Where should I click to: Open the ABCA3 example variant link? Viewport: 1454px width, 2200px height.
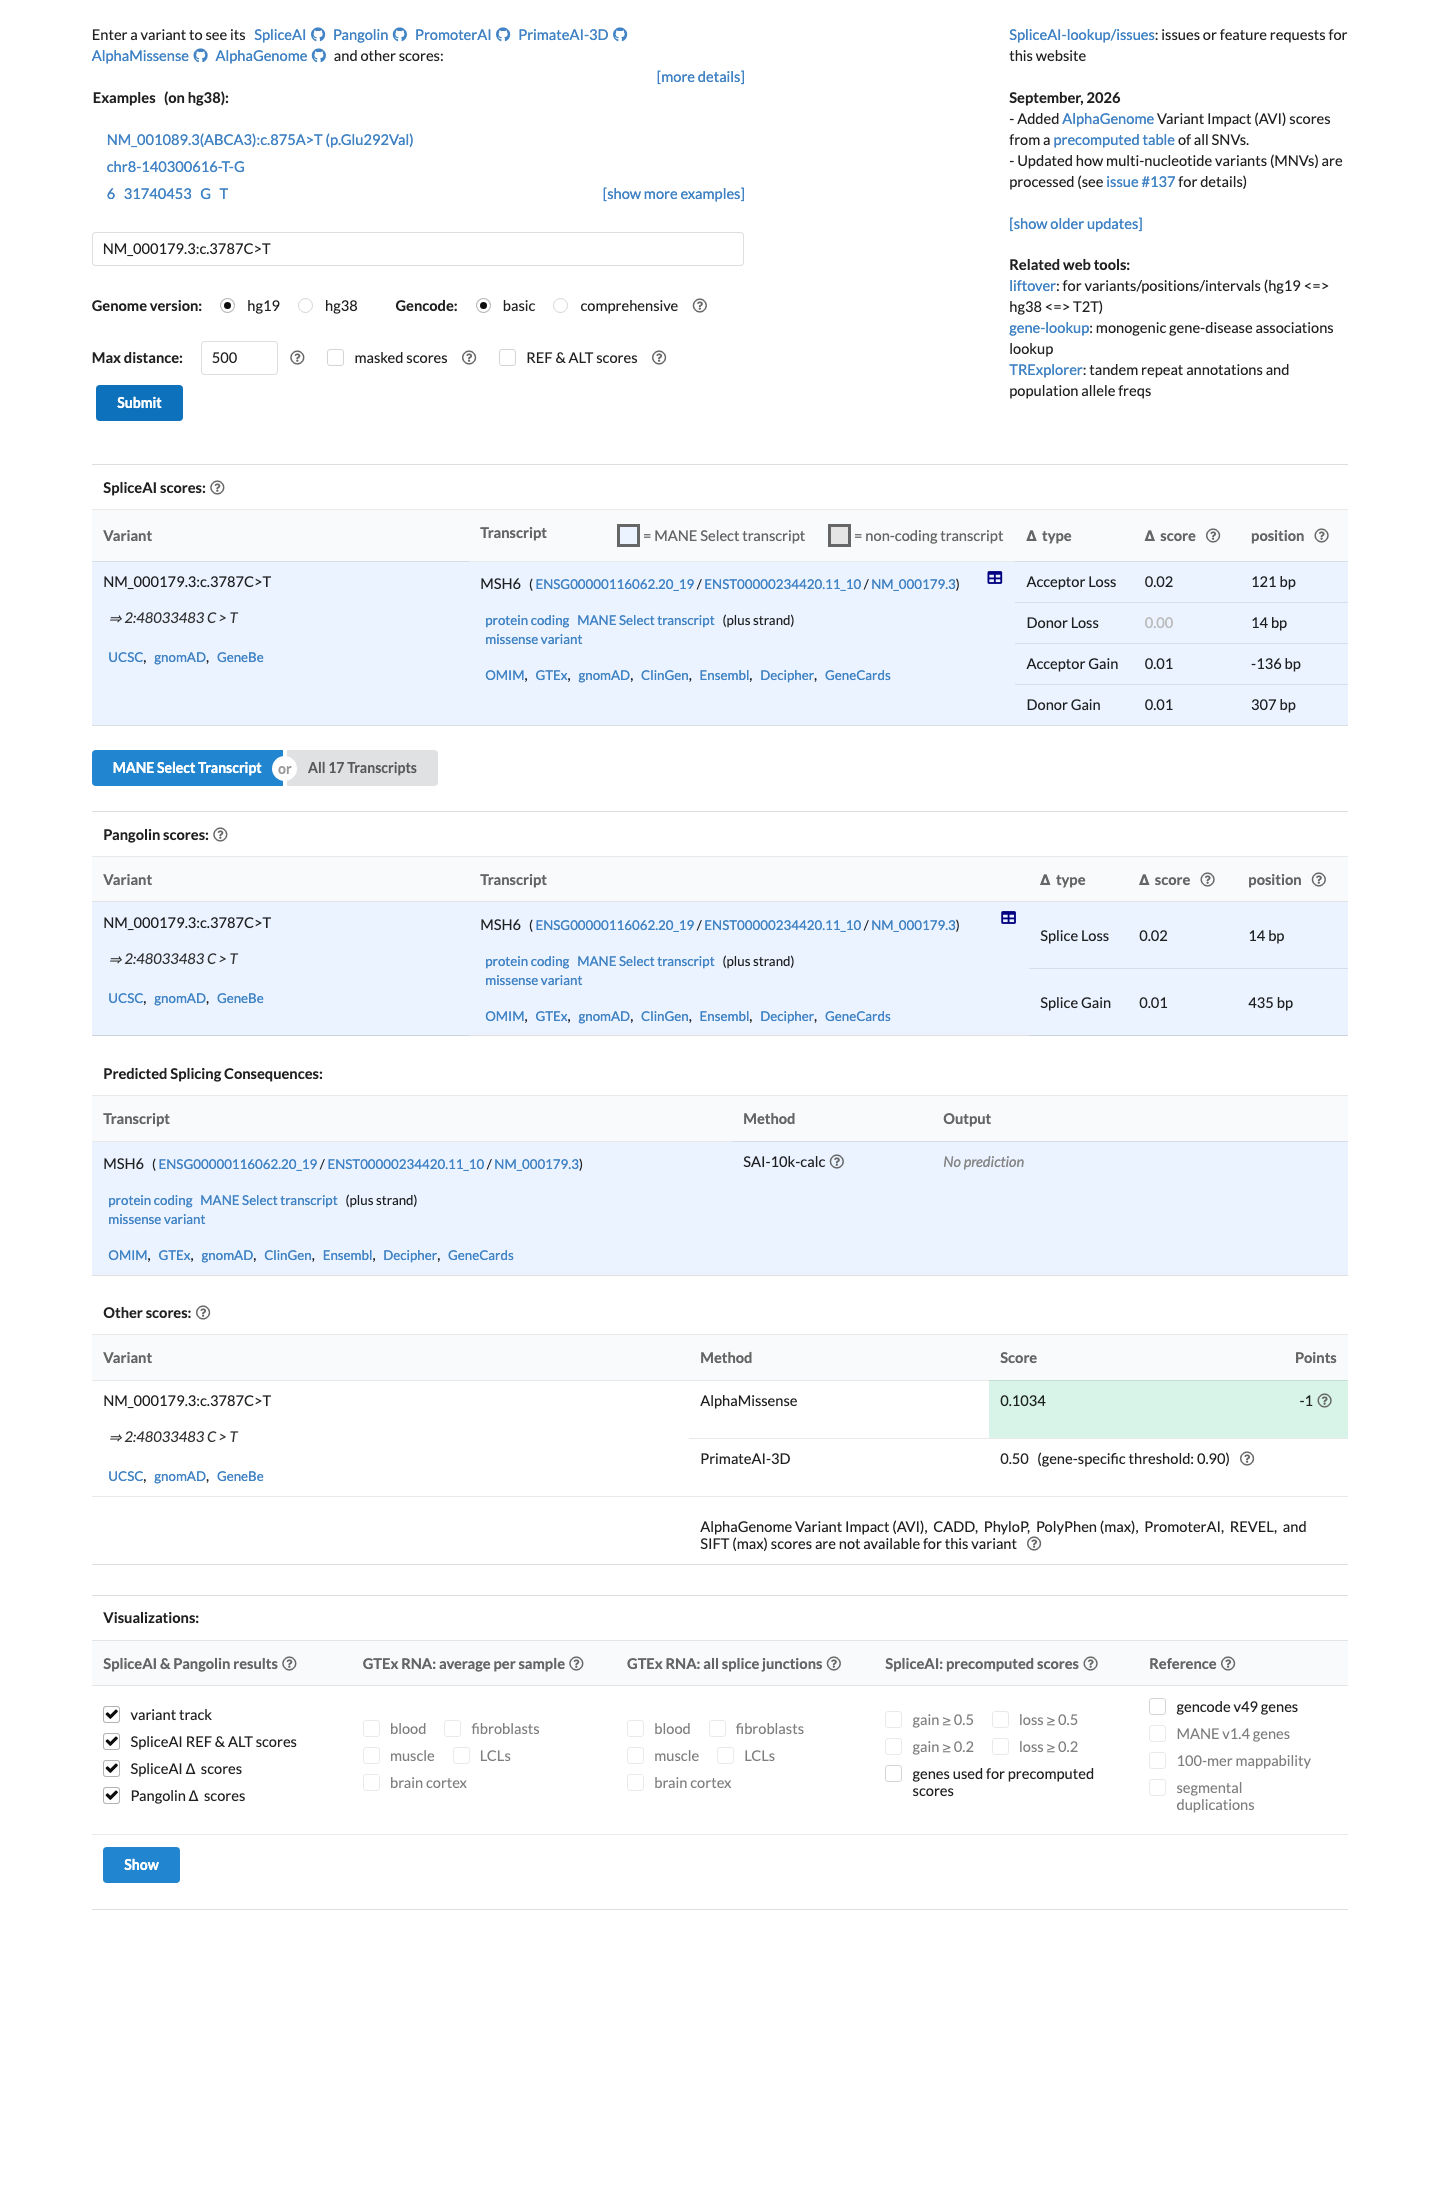pos(260,140)
